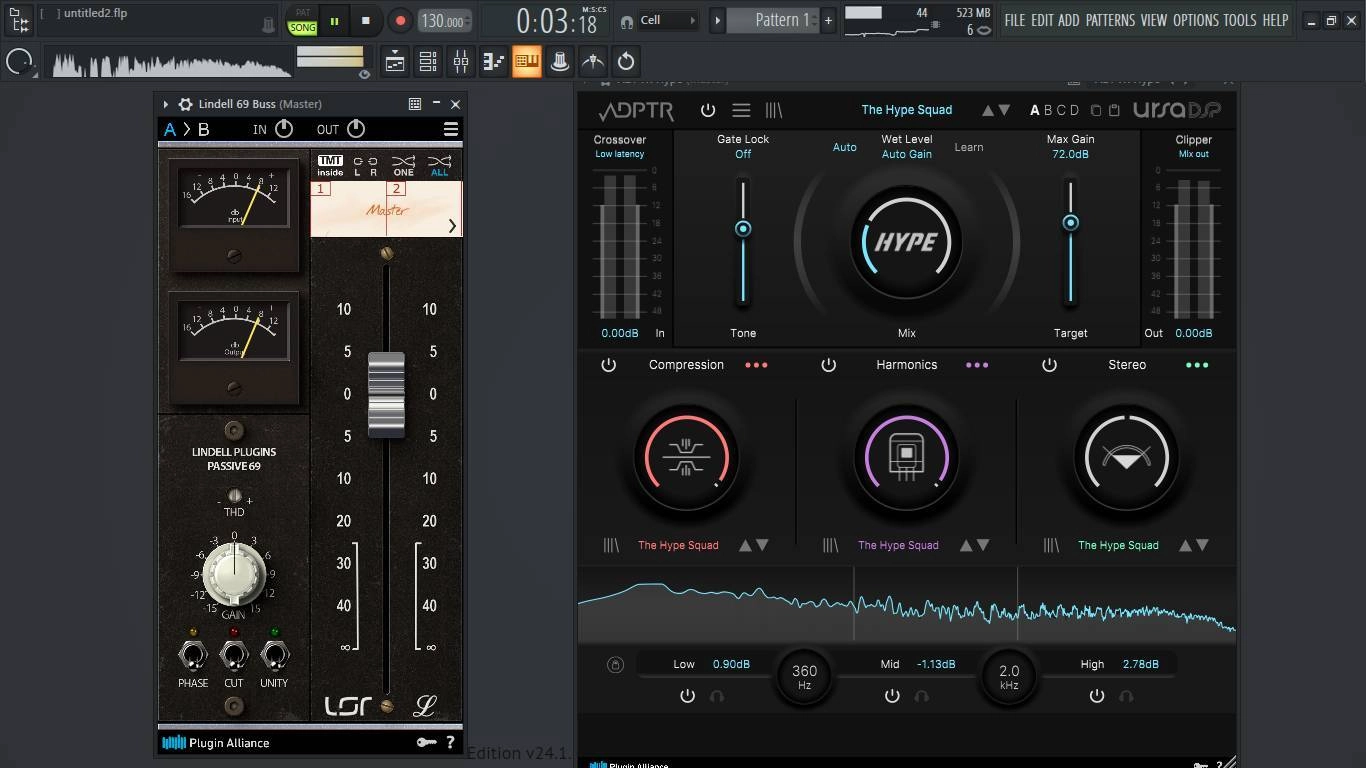Viewport: 1366px width, 768px height.
Task: Open Lindell 69 Buss preset grid icon
Action: click(x=415, y=103)
